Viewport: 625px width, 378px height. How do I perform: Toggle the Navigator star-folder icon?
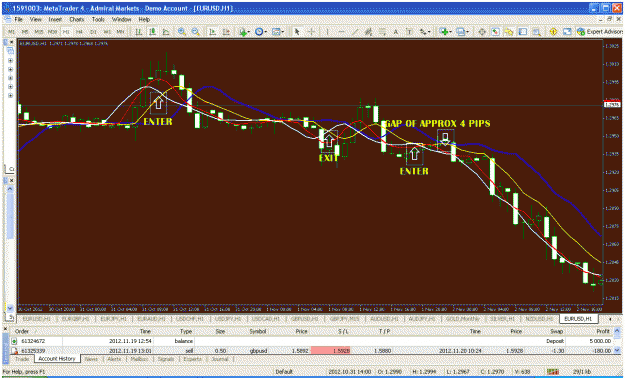point(509,32)
